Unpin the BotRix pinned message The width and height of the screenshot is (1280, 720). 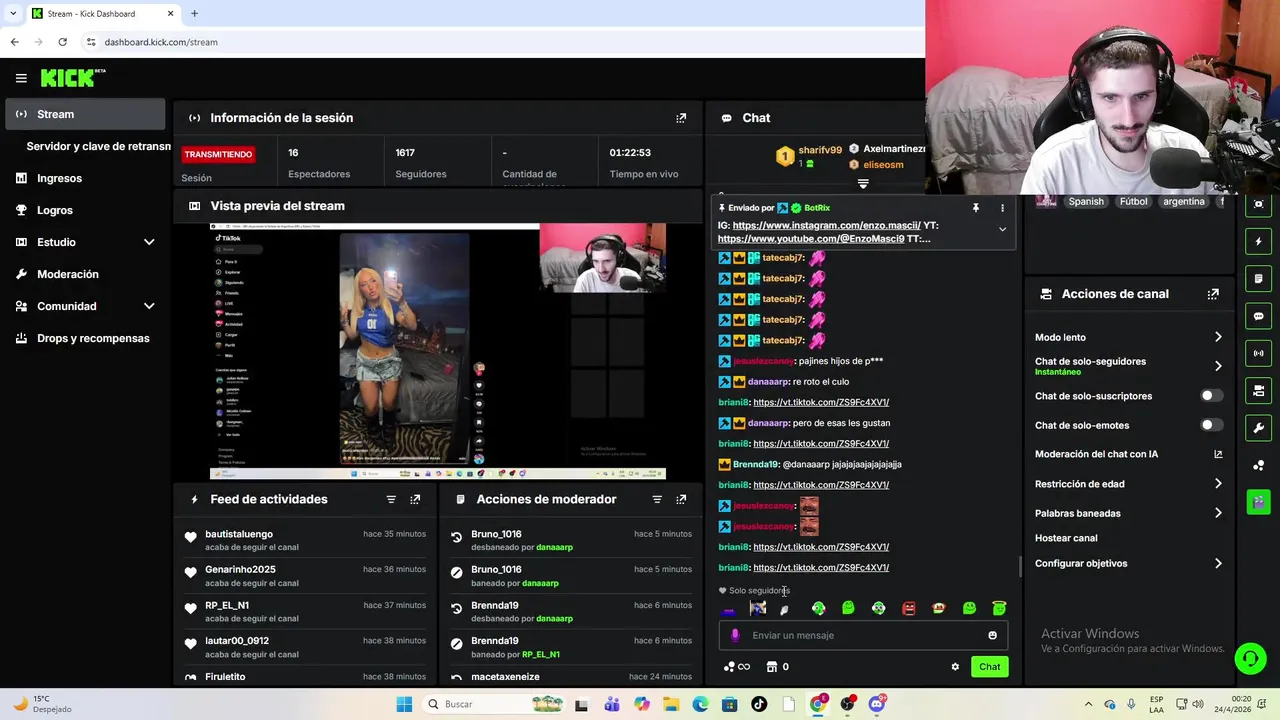(975, 208)
